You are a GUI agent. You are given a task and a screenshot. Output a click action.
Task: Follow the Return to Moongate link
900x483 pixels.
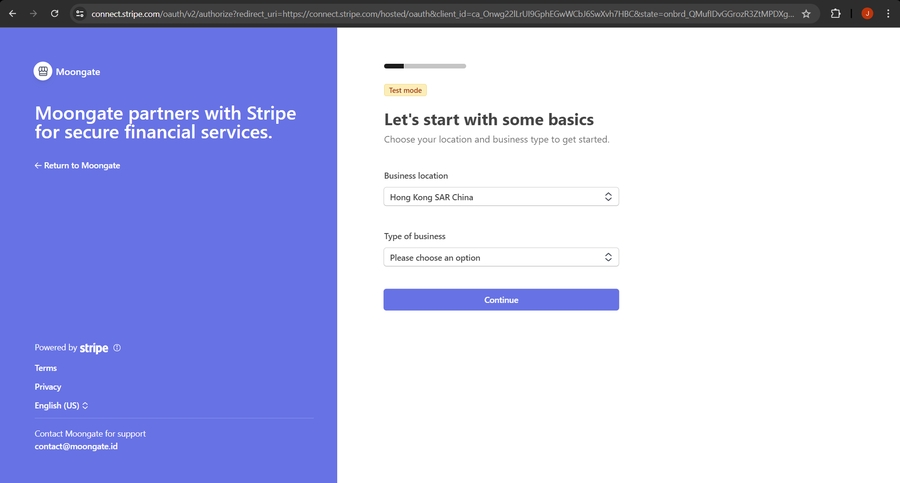[77, 165]
